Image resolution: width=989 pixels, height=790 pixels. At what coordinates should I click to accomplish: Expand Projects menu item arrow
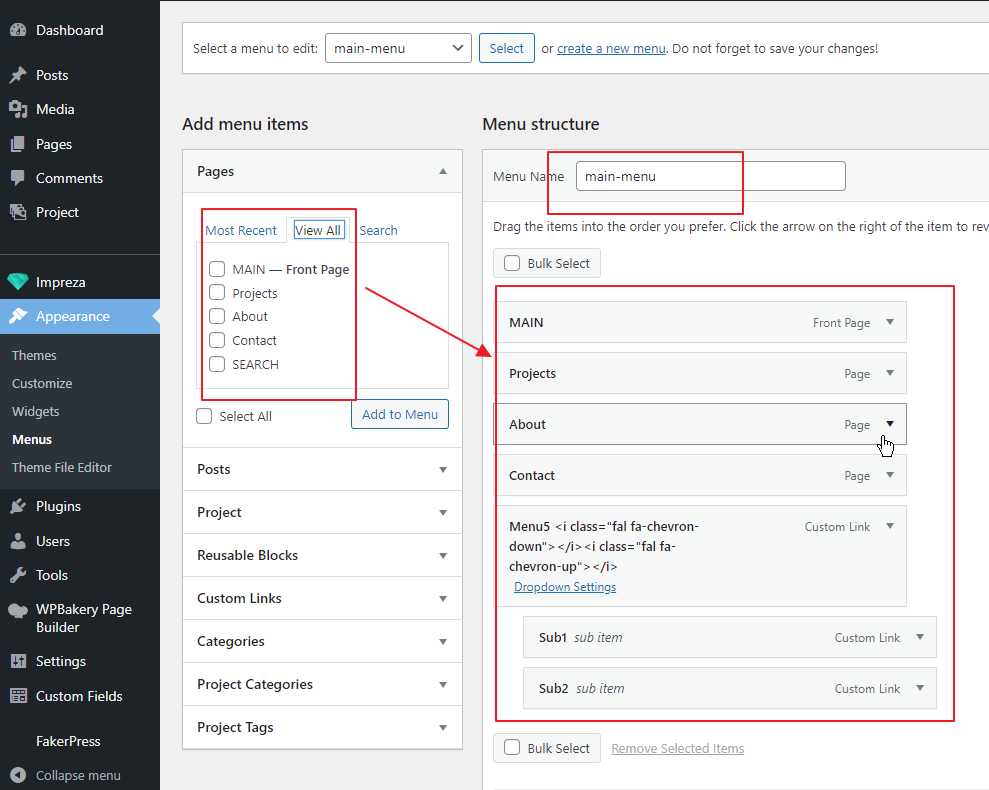point(890,374)
